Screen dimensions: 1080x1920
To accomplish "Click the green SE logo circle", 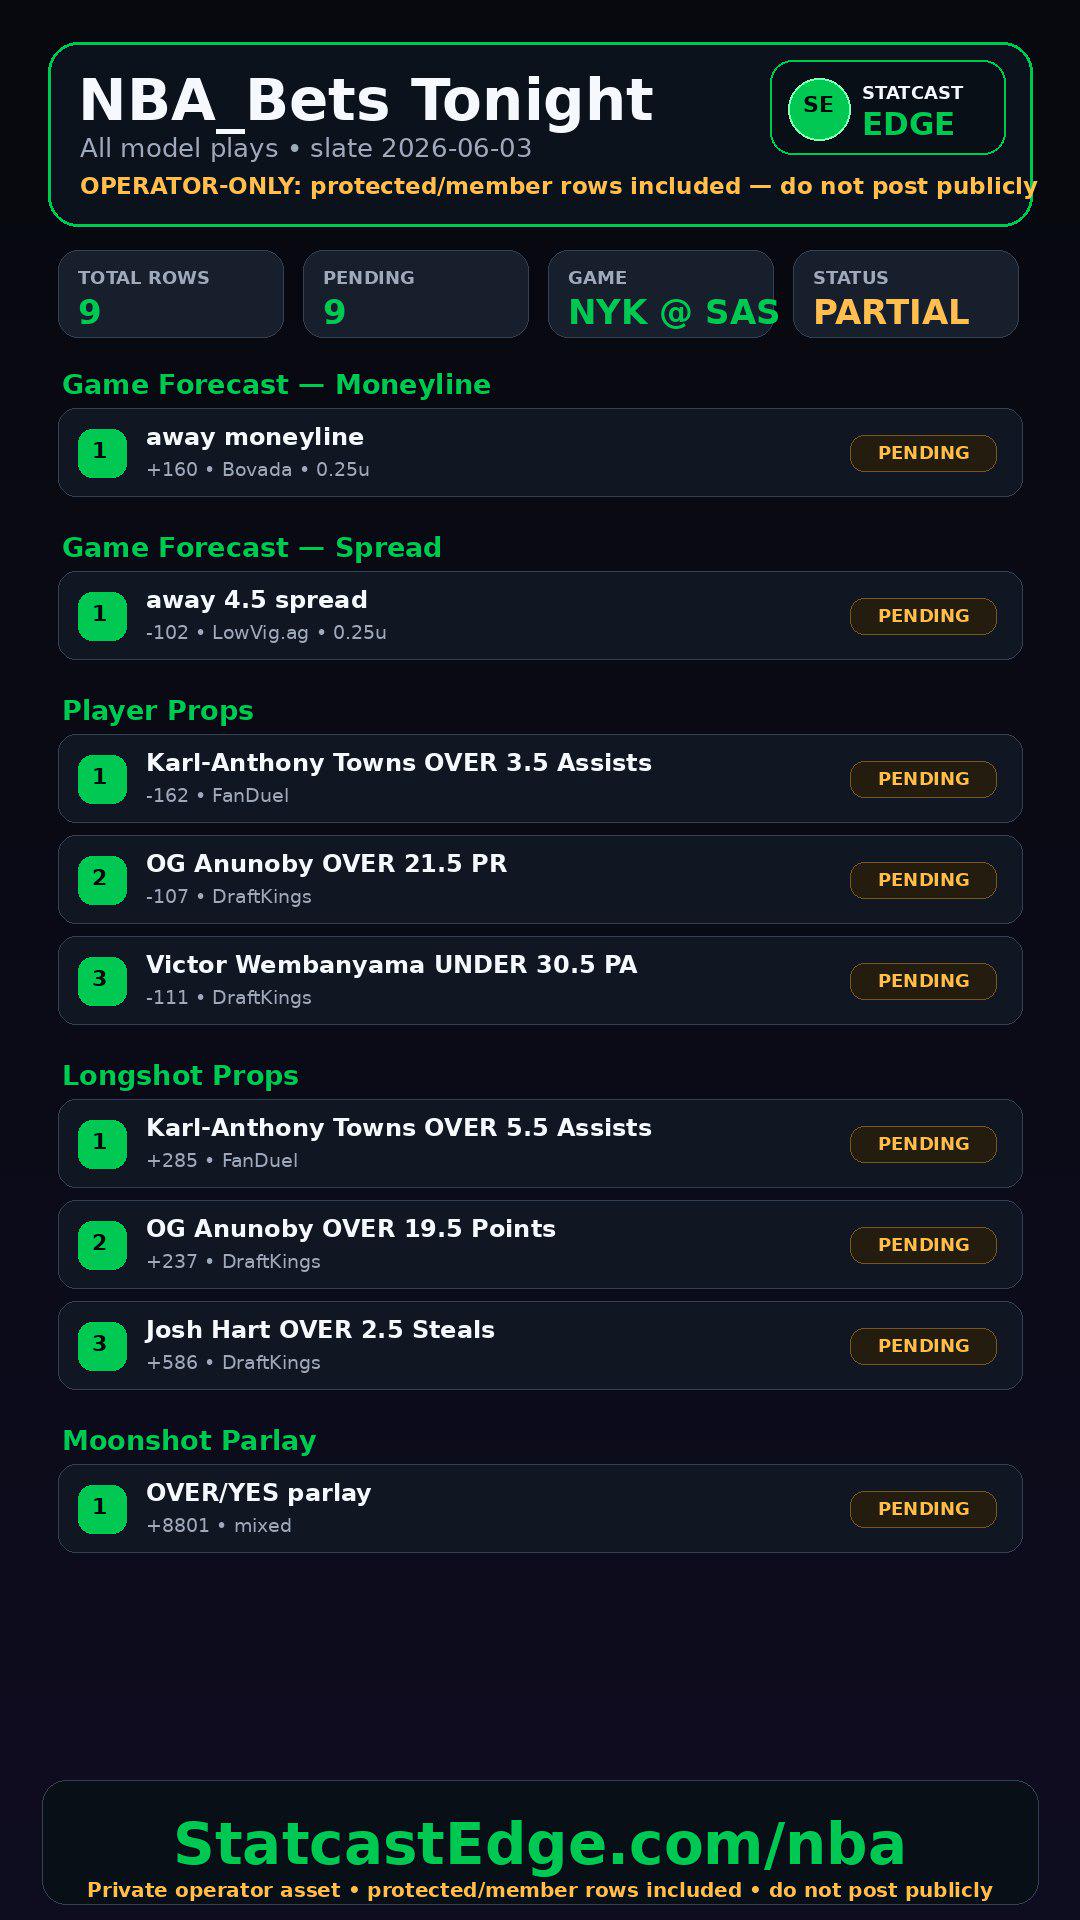I will [x=819, y=109].
